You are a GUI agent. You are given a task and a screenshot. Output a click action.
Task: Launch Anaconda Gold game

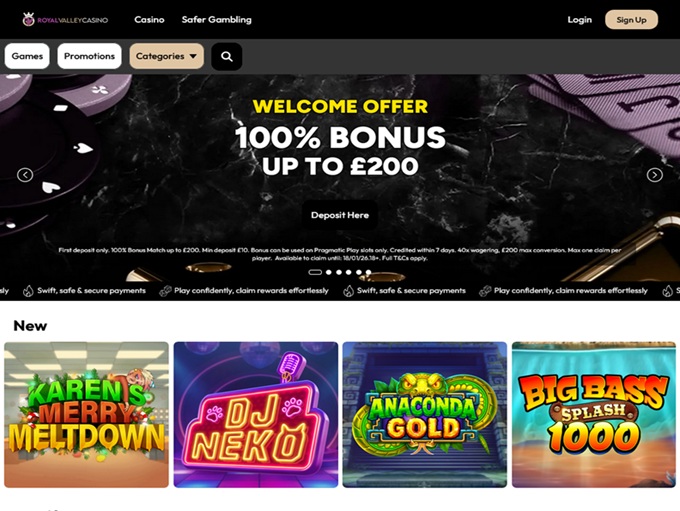click(425, 415)
